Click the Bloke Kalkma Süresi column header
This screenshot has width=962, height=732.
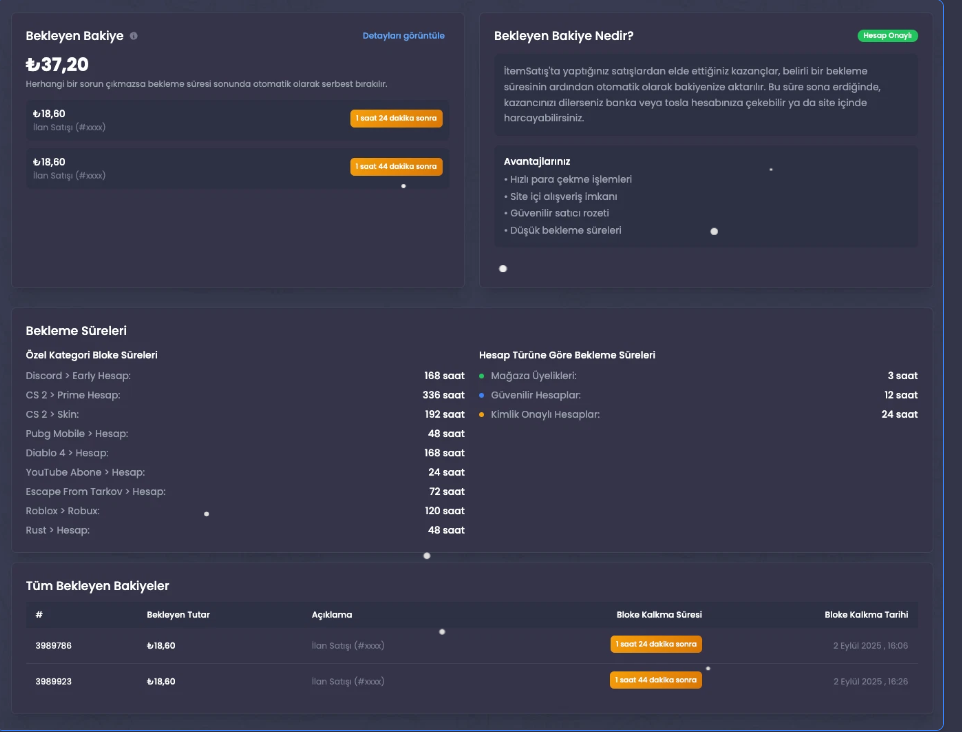point(659,615)
